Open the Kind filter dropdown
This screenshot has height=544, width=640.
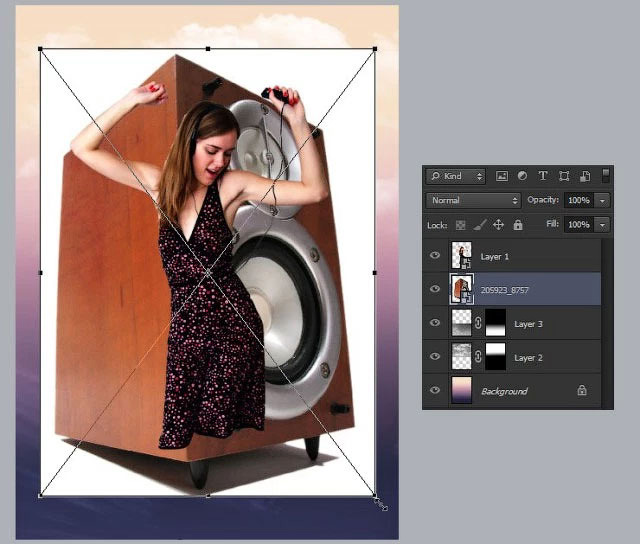[x=456, y=176]
